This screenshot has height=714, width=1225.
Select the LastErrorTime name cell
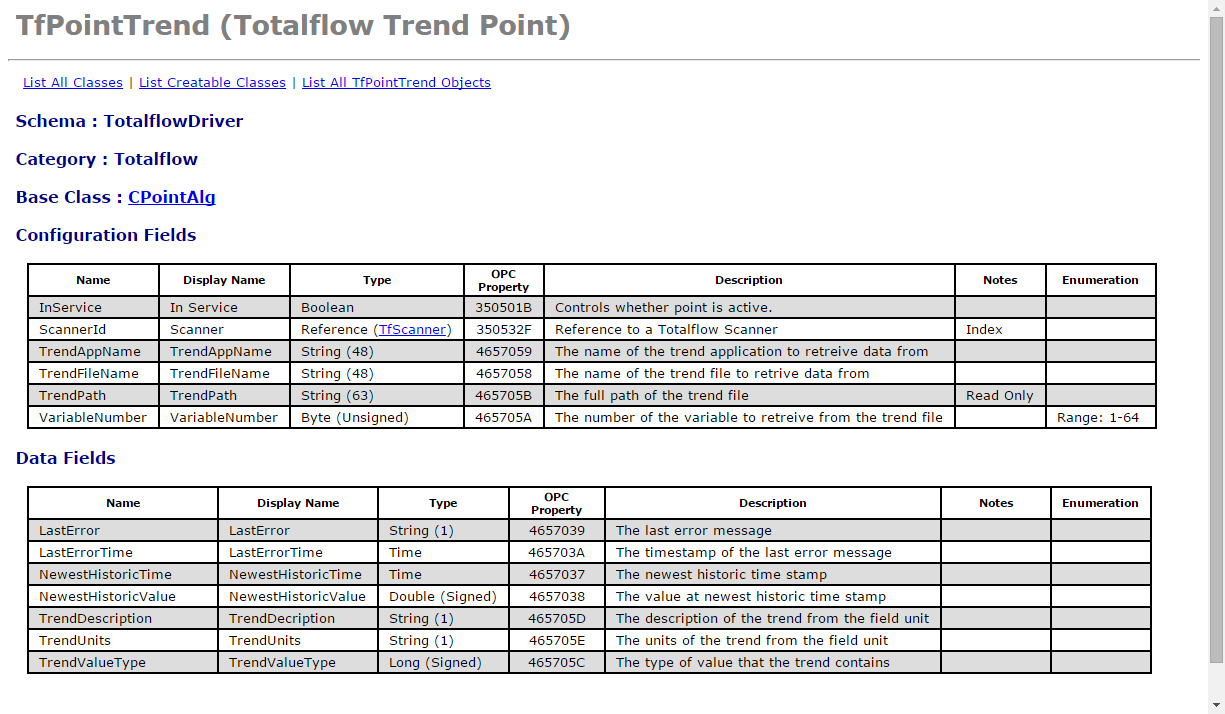(86, 552)
